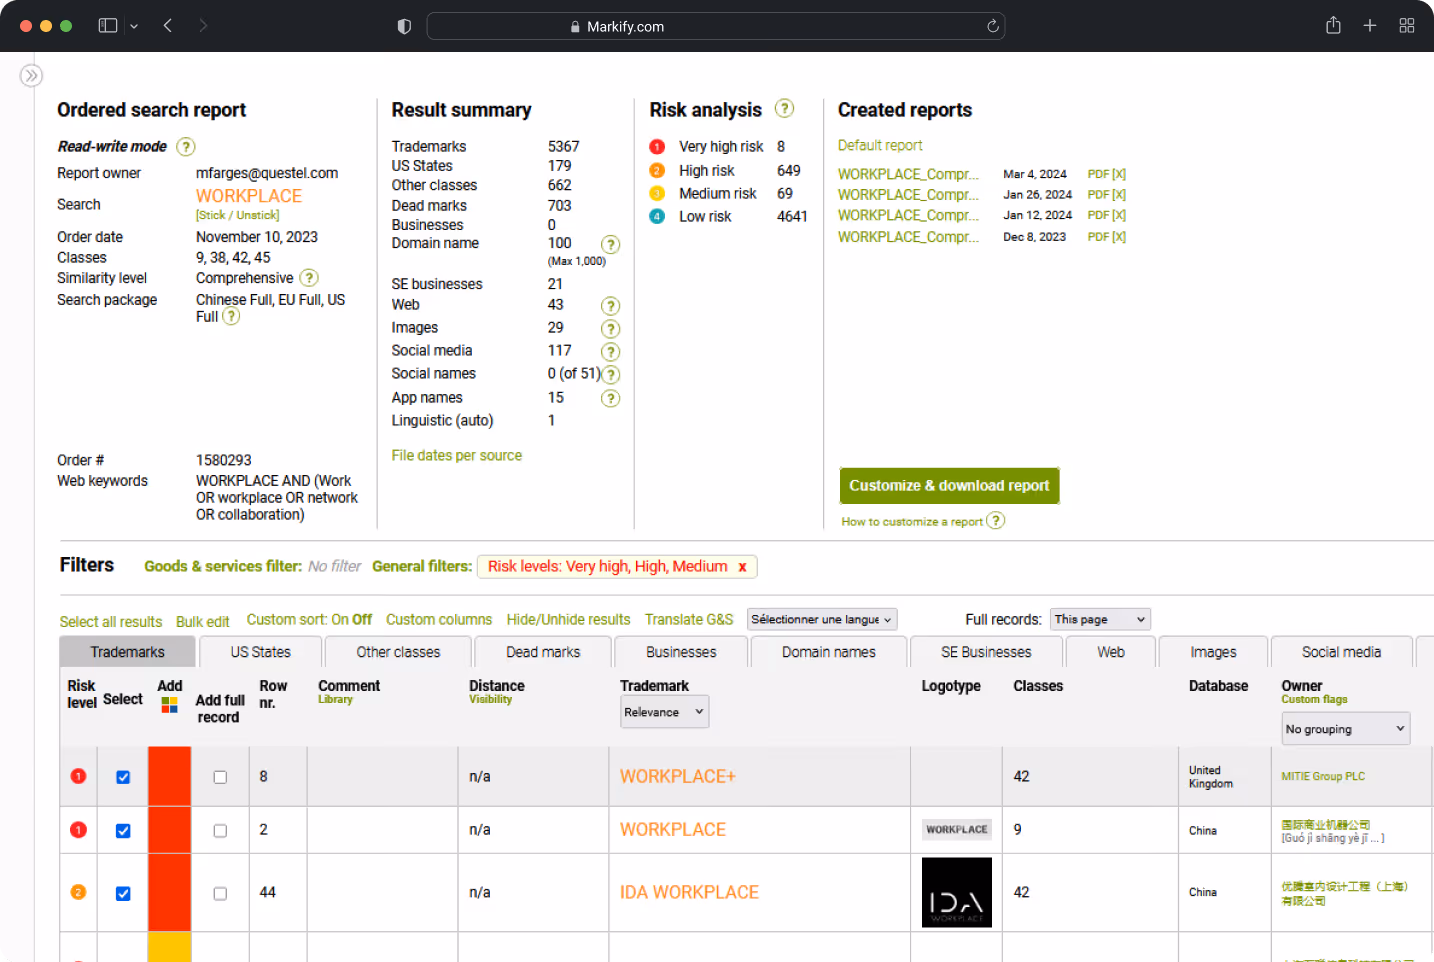Viewport: 1434px width, 962px height.
Task: Open the Bulk edit link
Action: click(203, 622)
